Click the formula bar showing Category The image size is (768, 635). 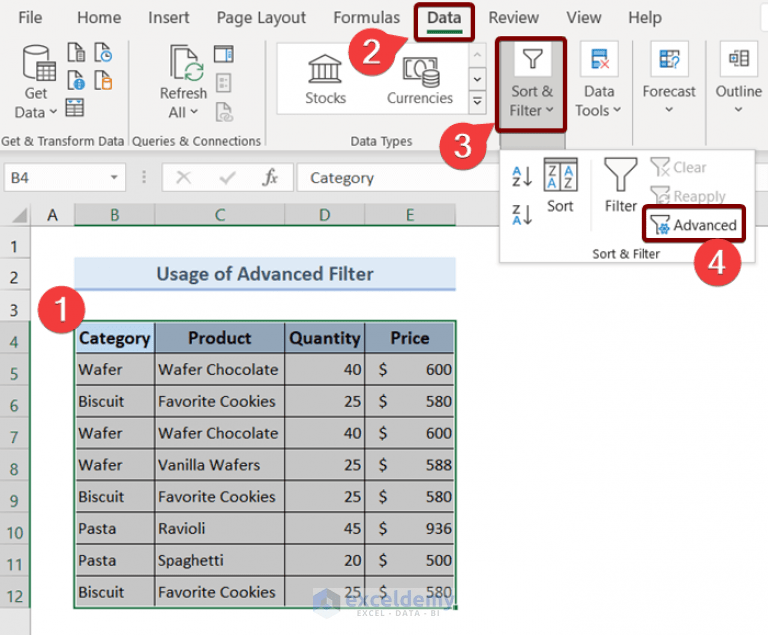pyautogui.click(x=397, y=177)
